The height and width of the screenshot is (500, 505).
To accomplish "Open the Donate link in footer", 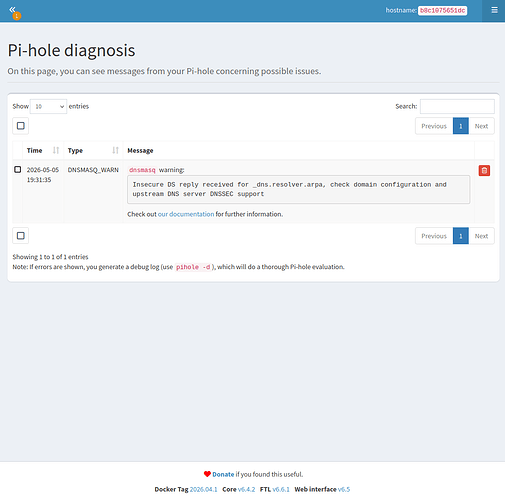I will (223, 474).
